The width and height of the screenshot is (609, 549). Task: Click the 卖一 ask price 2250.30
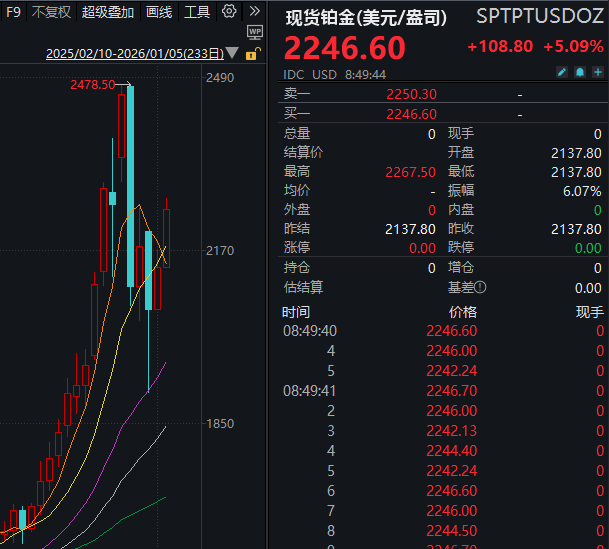[411, 94]
